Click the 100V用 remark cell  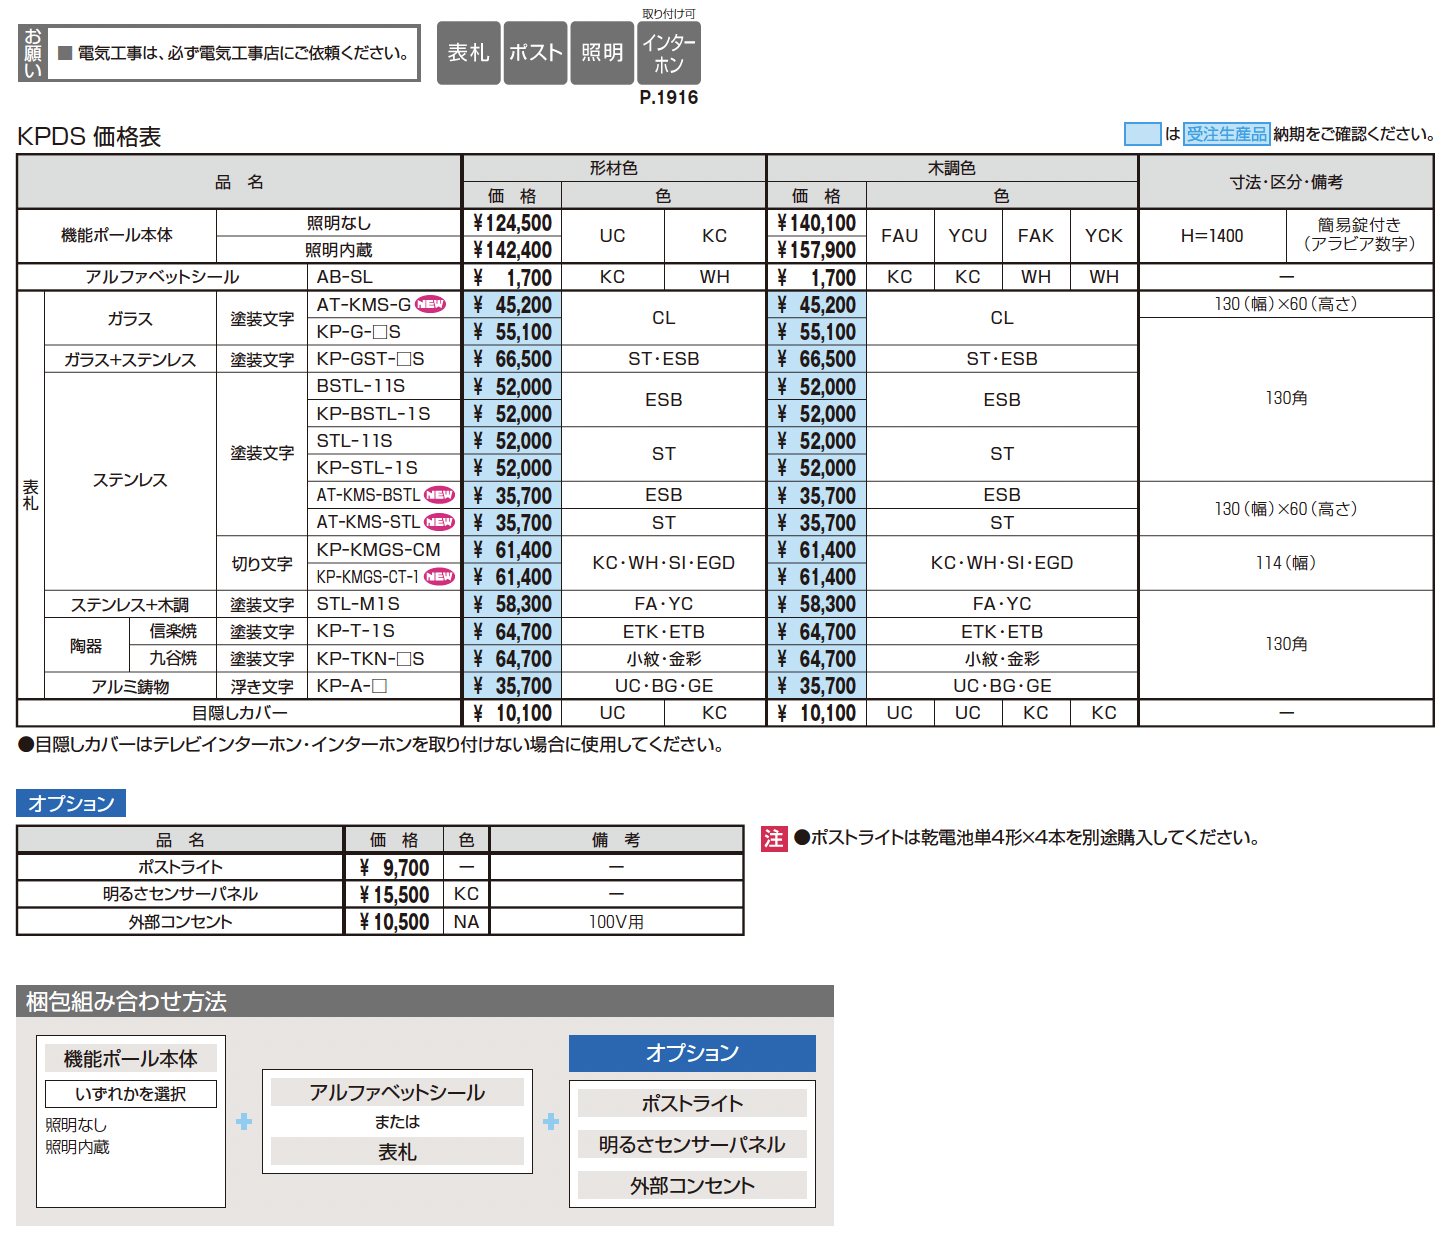616,921
